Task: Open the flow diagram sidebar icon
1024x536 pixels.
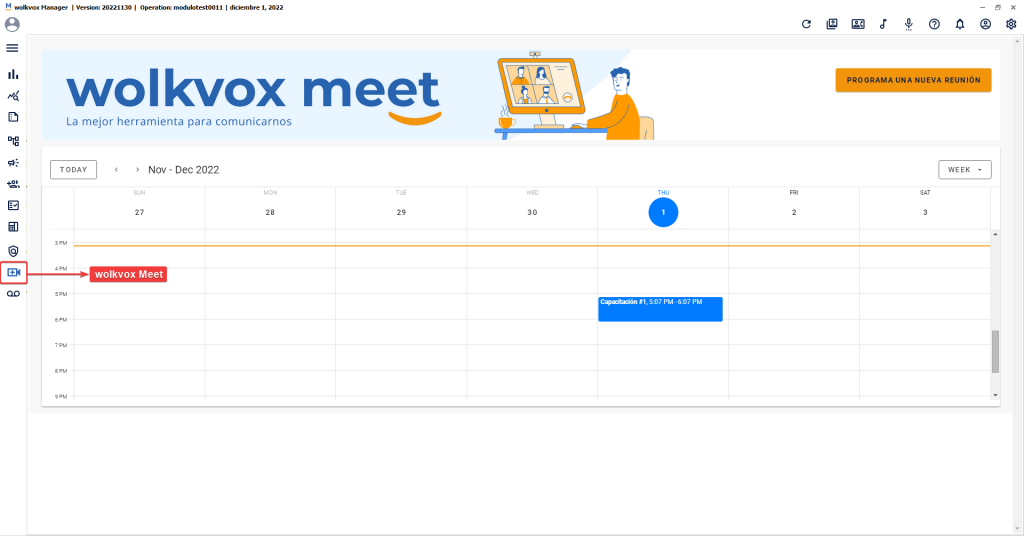Action: (x=13, y=141)
